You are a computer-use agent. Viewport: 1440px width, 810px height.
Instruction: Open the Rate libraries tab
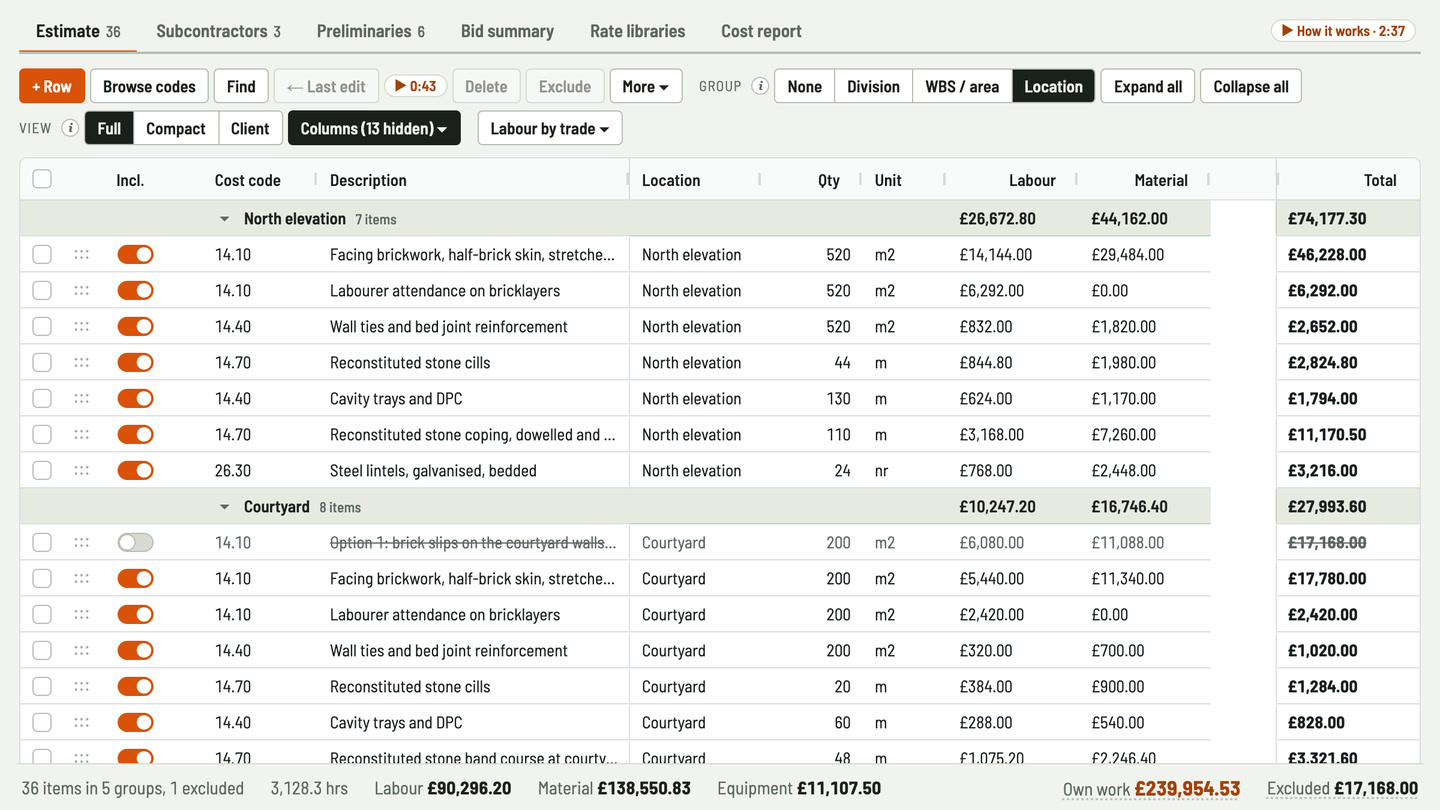coord(638,31)
